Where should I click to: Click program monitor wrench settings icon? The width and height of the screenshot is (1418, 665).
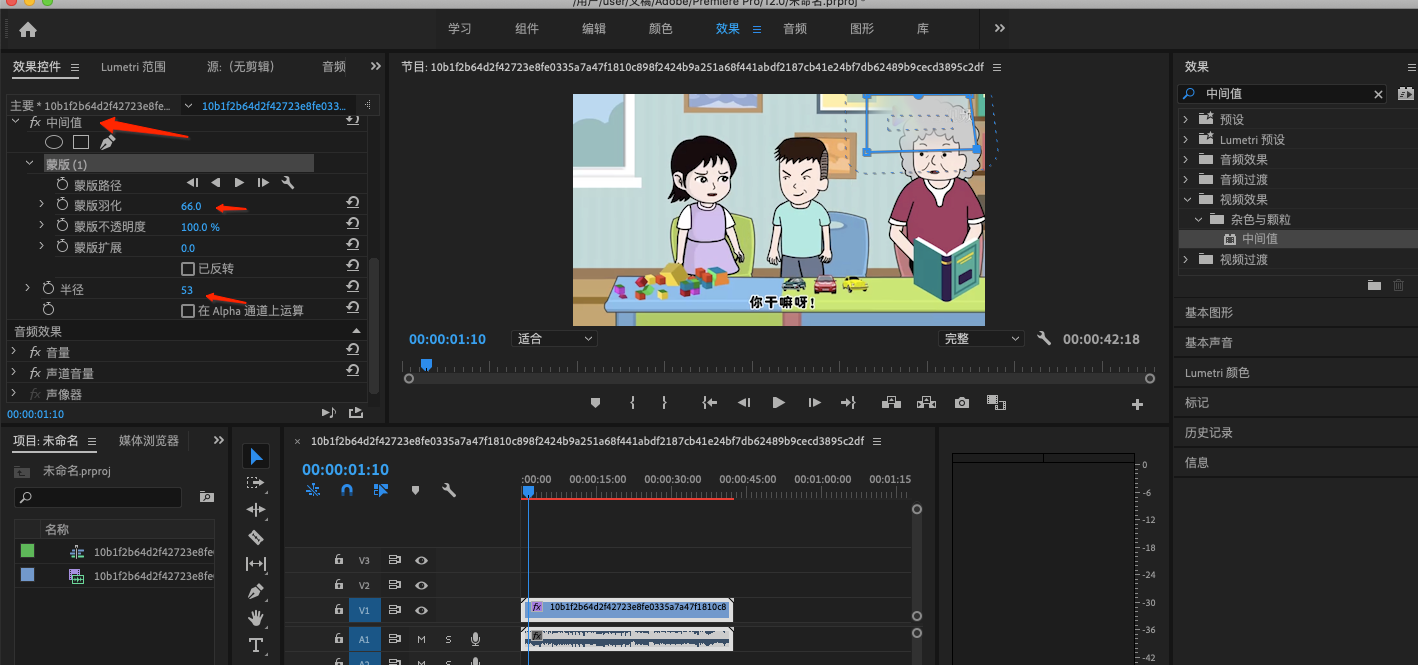pyautogui.click(x=1044, y=339)
